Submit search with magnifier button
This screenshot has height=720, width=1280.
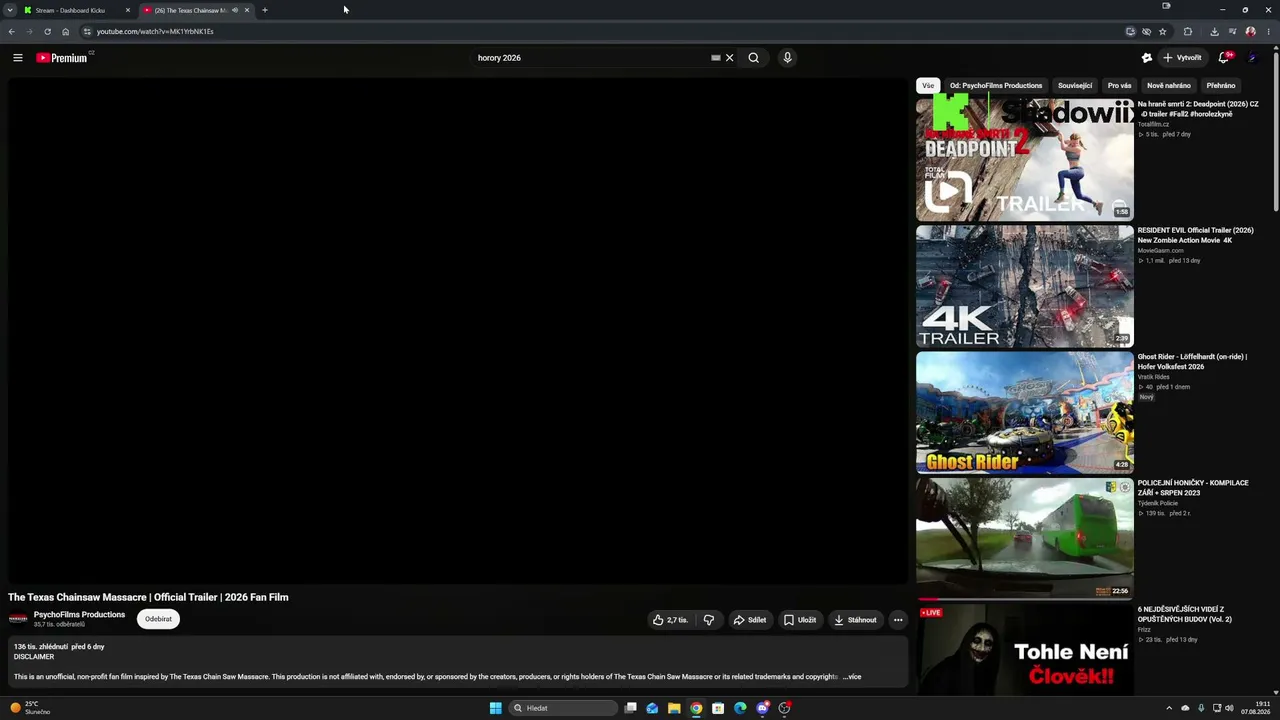(x=754, y=58)
